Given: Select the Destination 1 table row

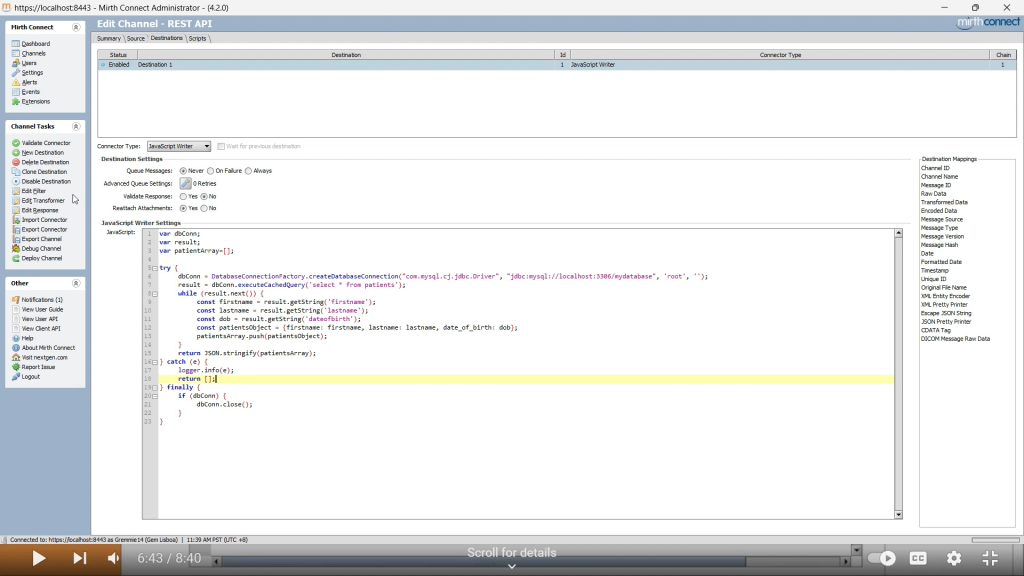Looking at the screenshot, I should pyautogui.click(x=557, y=65).
